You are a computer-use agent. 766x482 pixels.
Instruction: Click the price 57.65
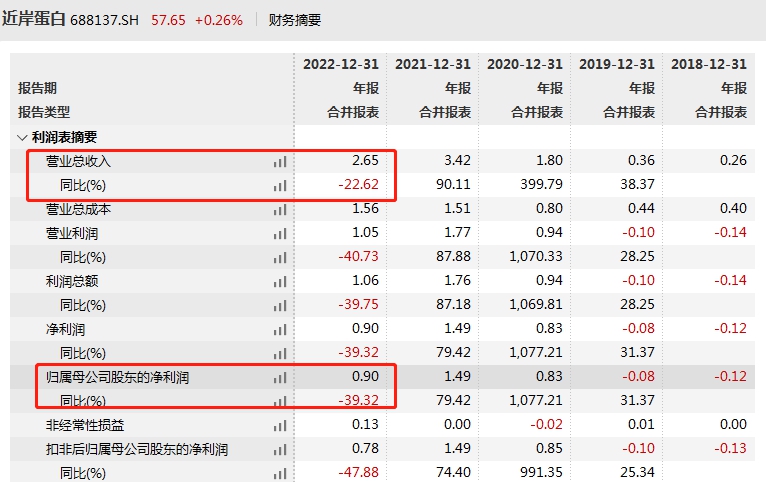(x=169, y=20)
